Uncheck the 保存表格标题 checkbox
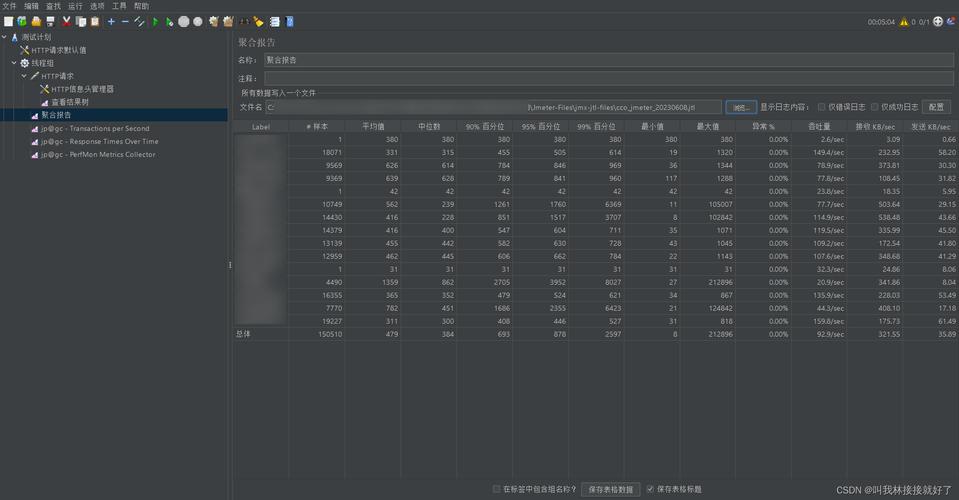959x500 pixels. (x=650, y=489)
